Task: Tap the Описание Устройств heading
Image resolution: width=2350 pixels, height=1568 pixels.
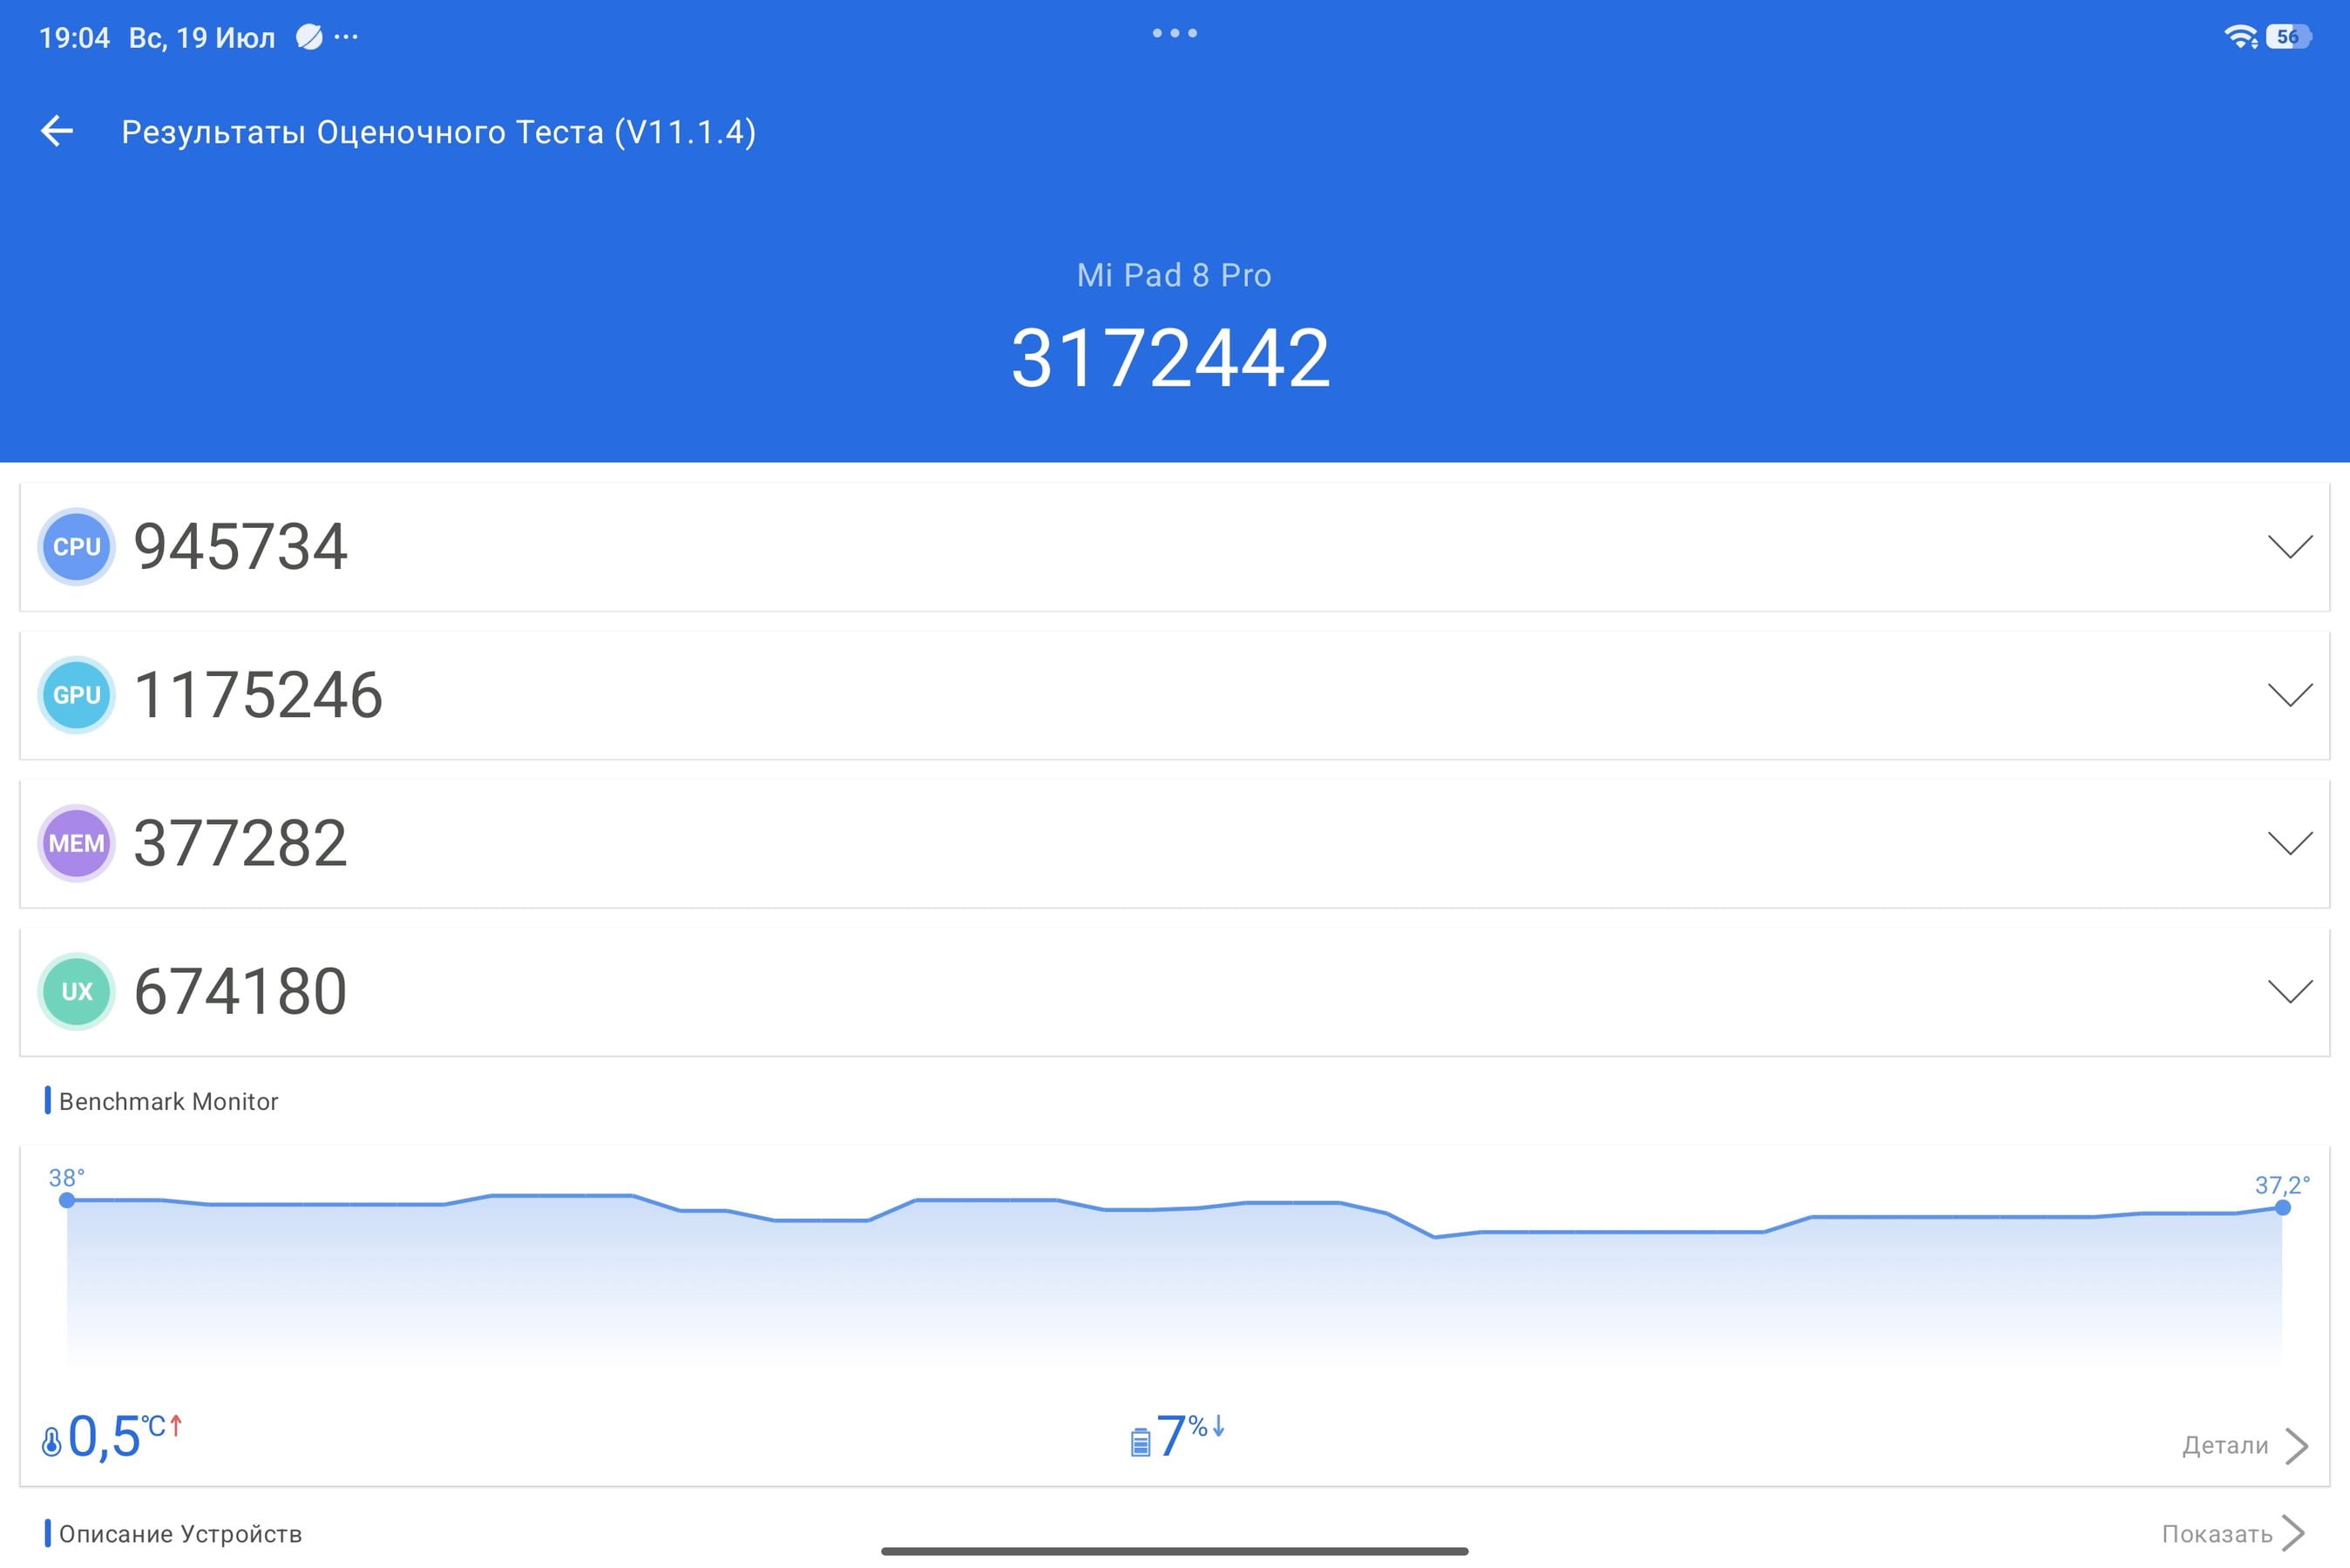Action: point(180,1533)
